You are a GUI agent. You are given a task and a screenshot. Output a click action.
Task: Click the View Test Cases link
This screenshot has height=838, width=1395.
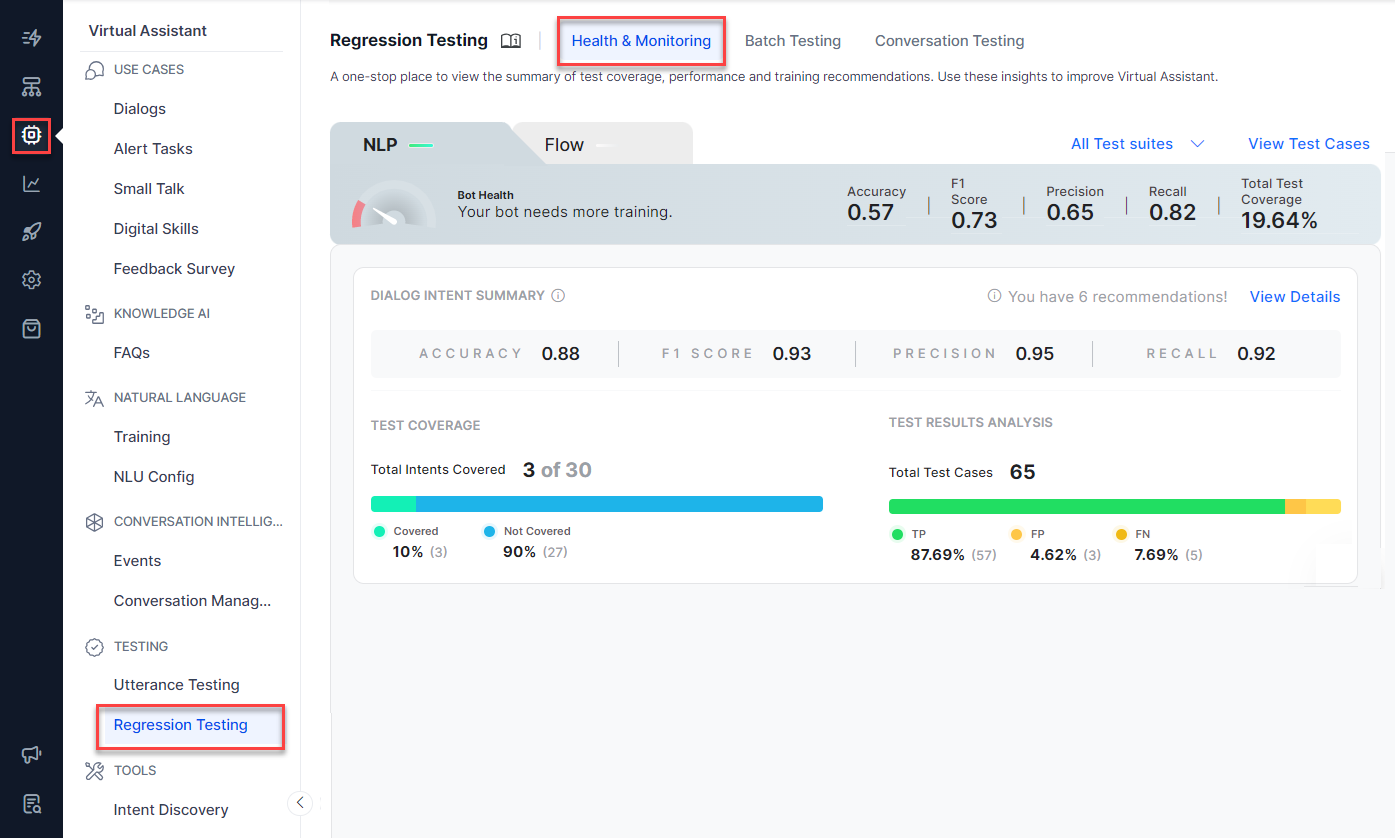[x=1308, y=144]
